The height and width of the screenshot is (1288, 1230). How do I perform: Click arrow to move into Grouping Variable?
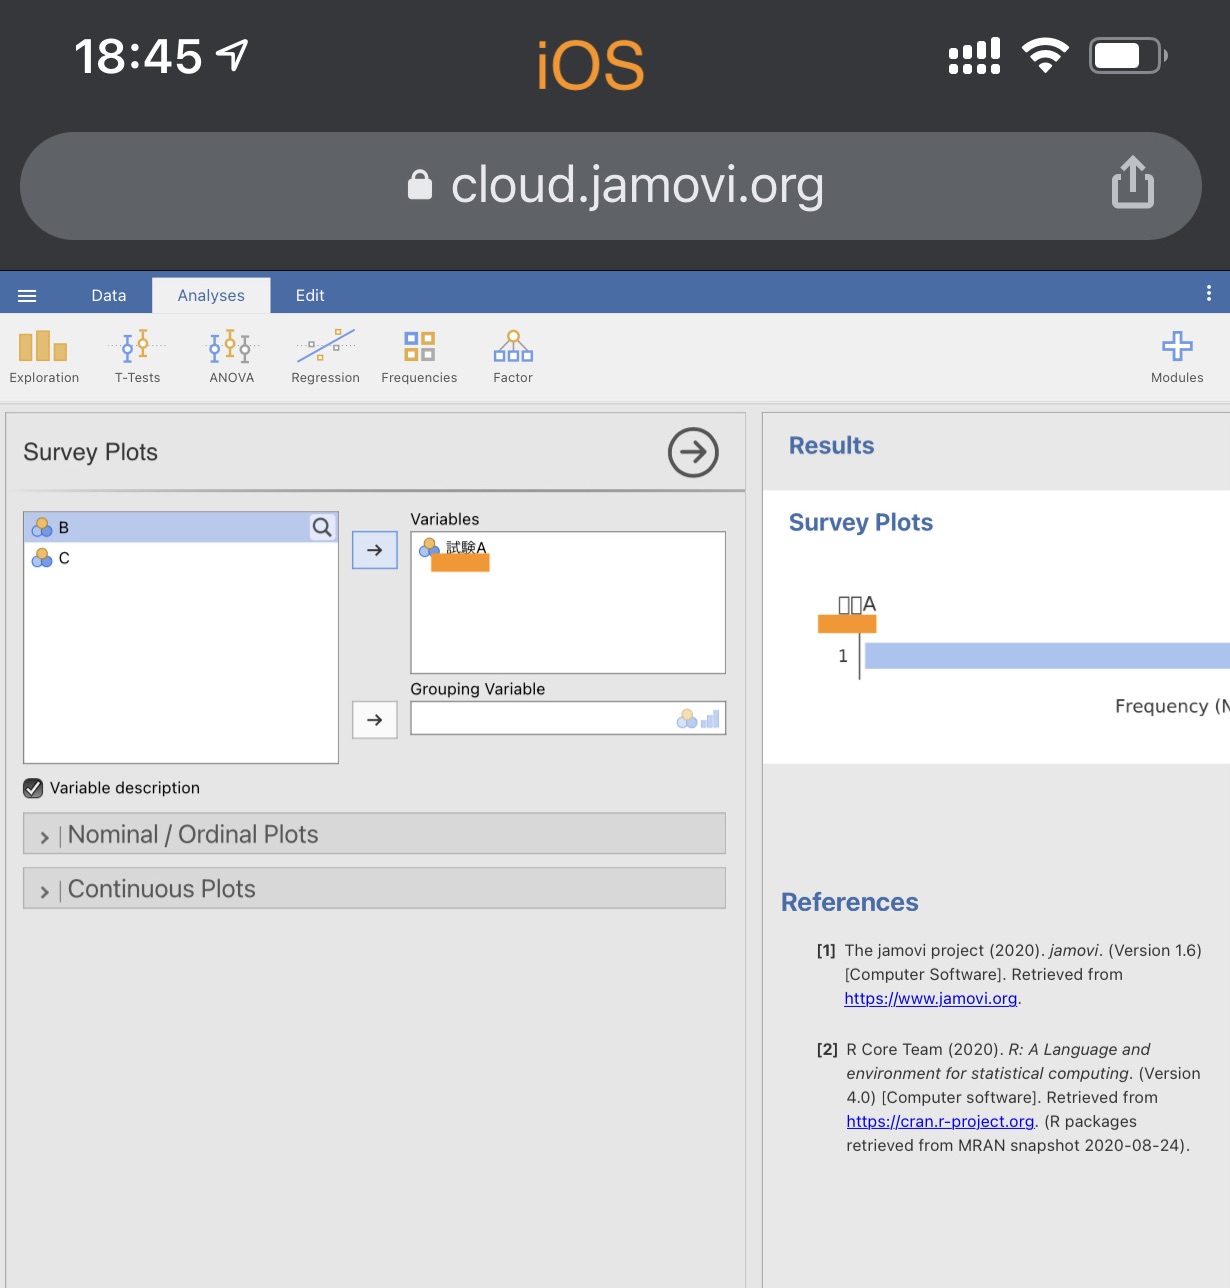tap(375, 719)
